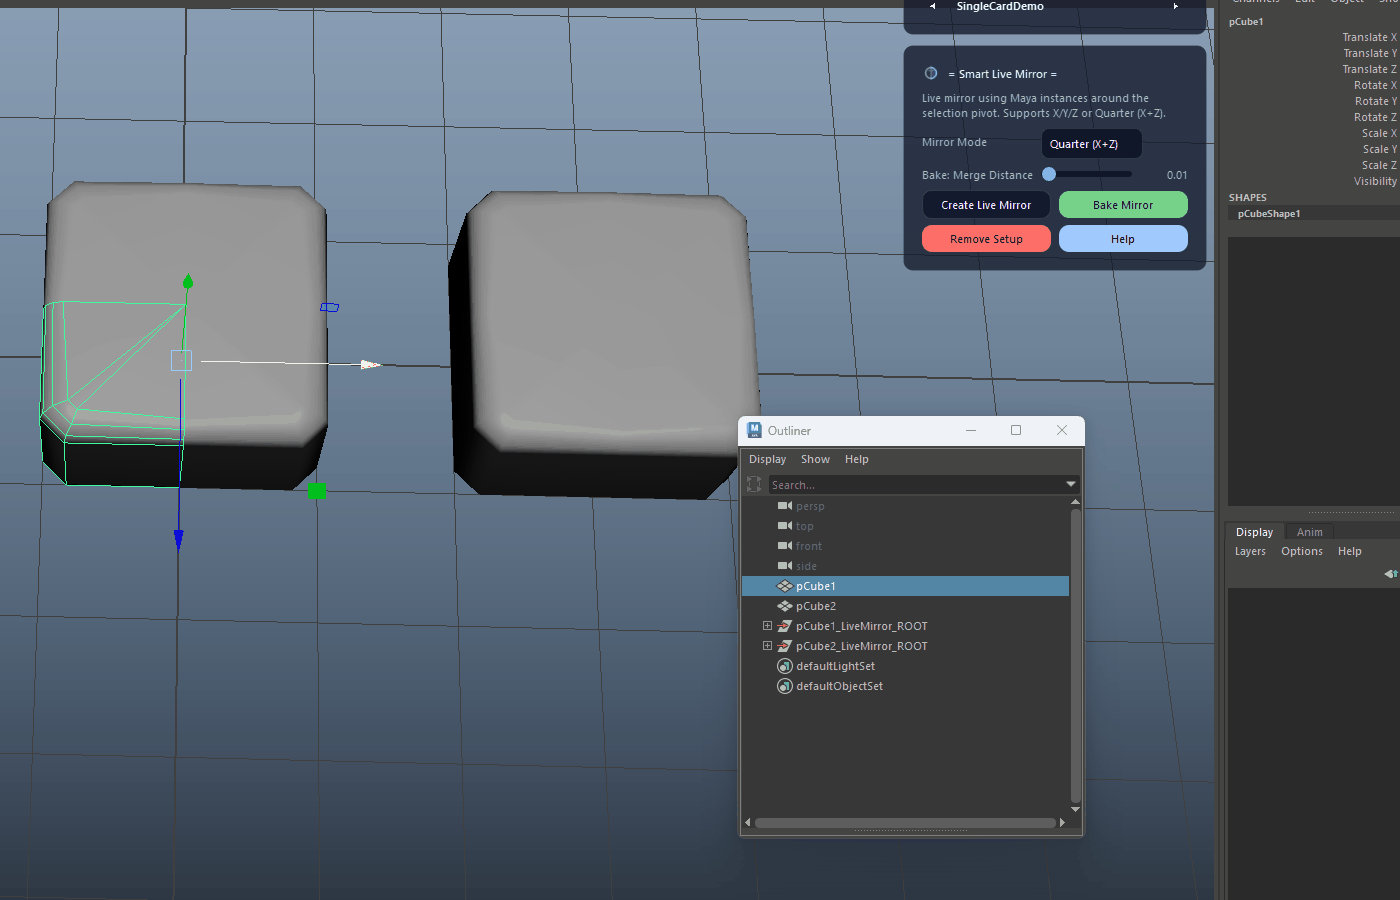
Task: Select Rotate Y channel in Channel Box
Action: point(1375,101)
